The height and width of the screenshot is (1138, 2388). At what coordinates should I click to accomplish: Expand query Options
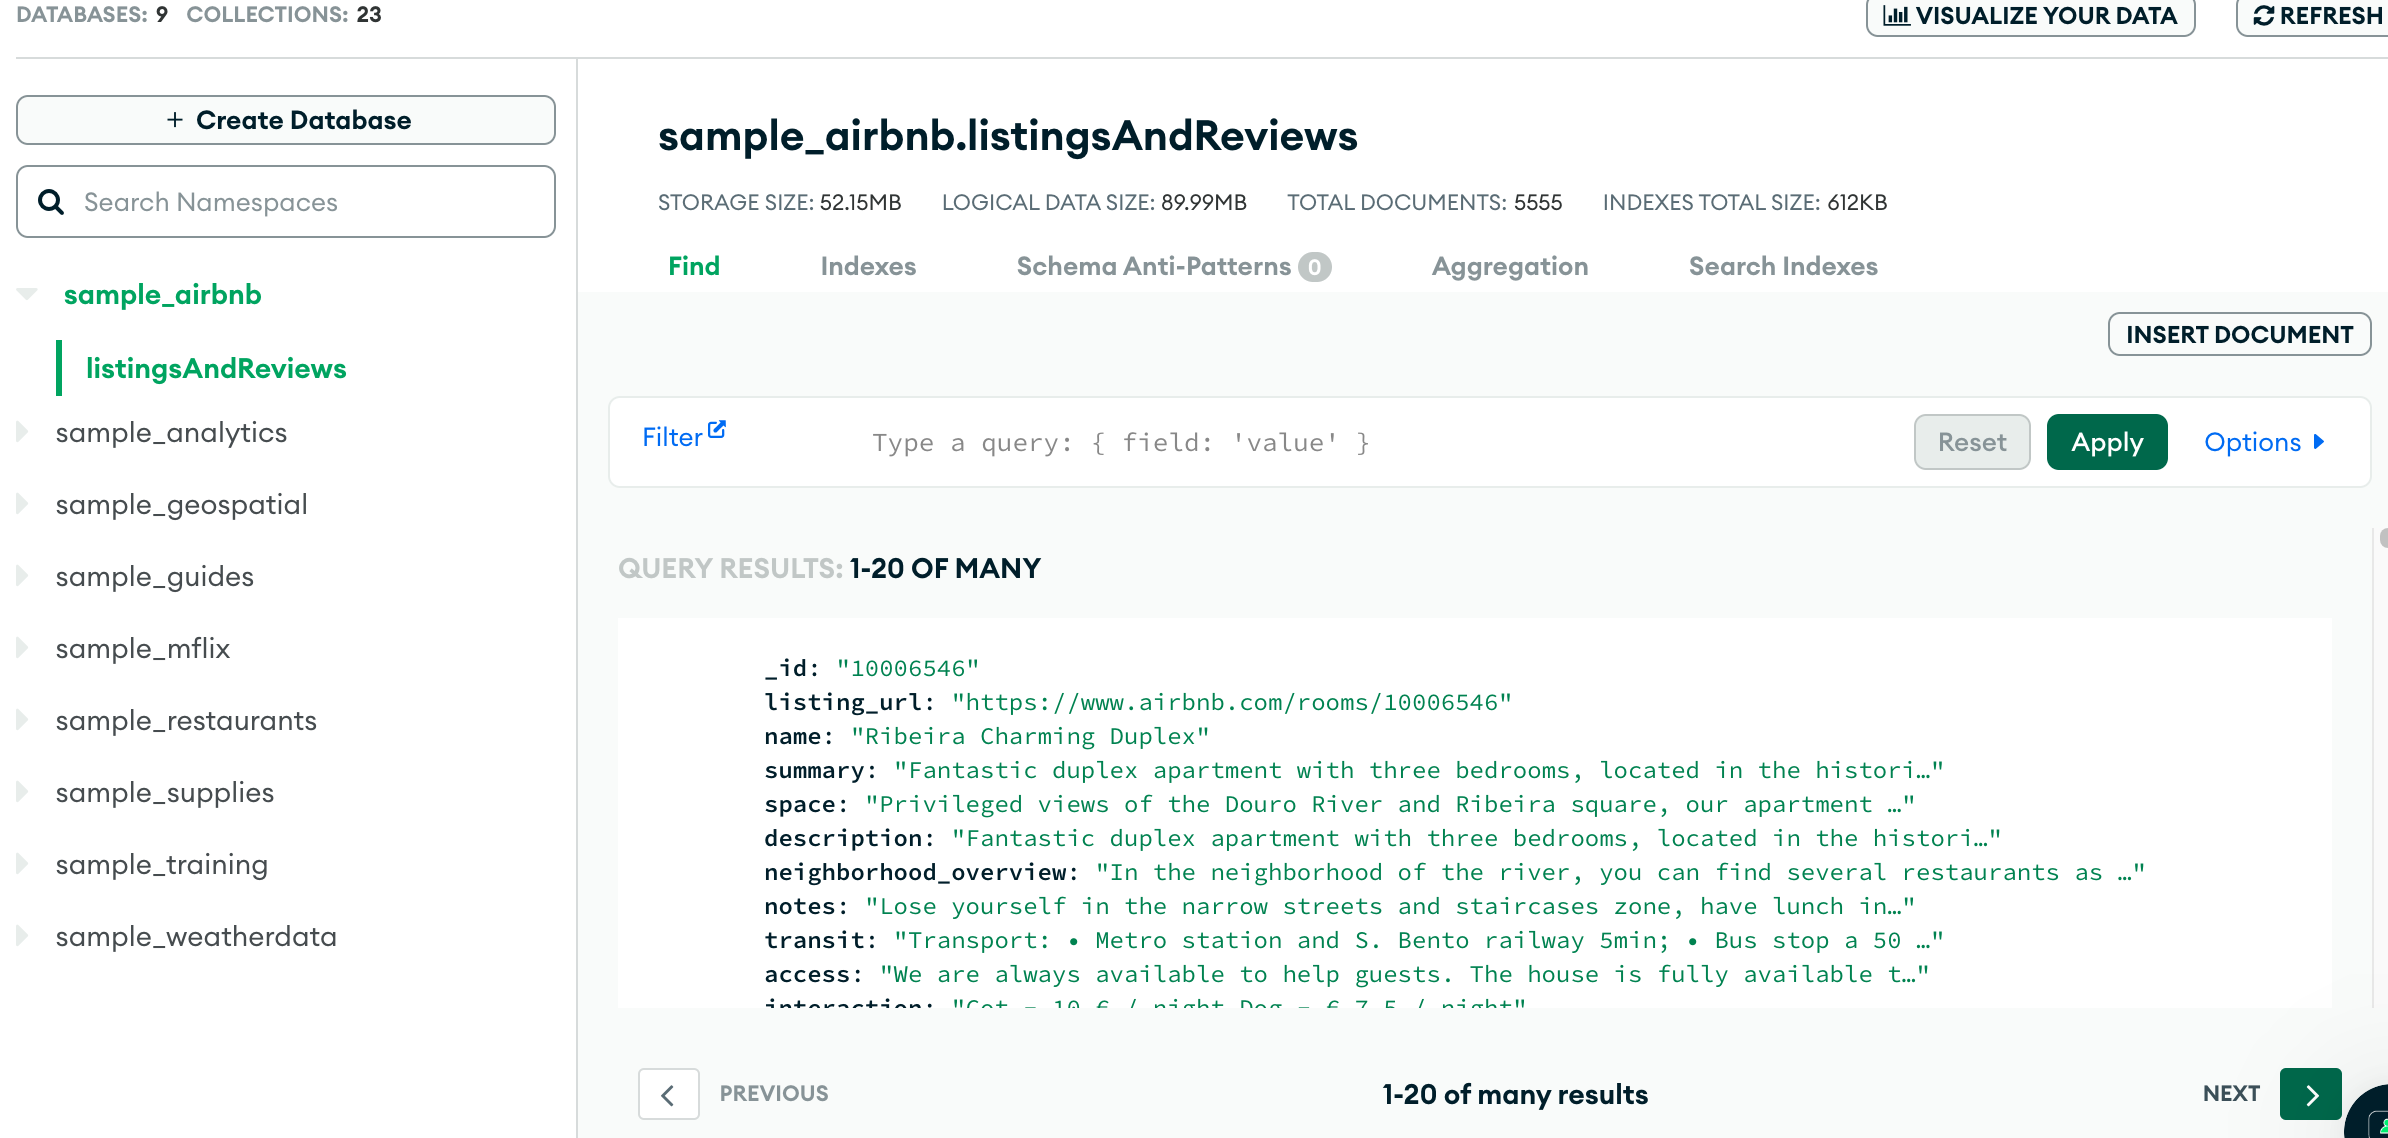(x=2264, y=442)
